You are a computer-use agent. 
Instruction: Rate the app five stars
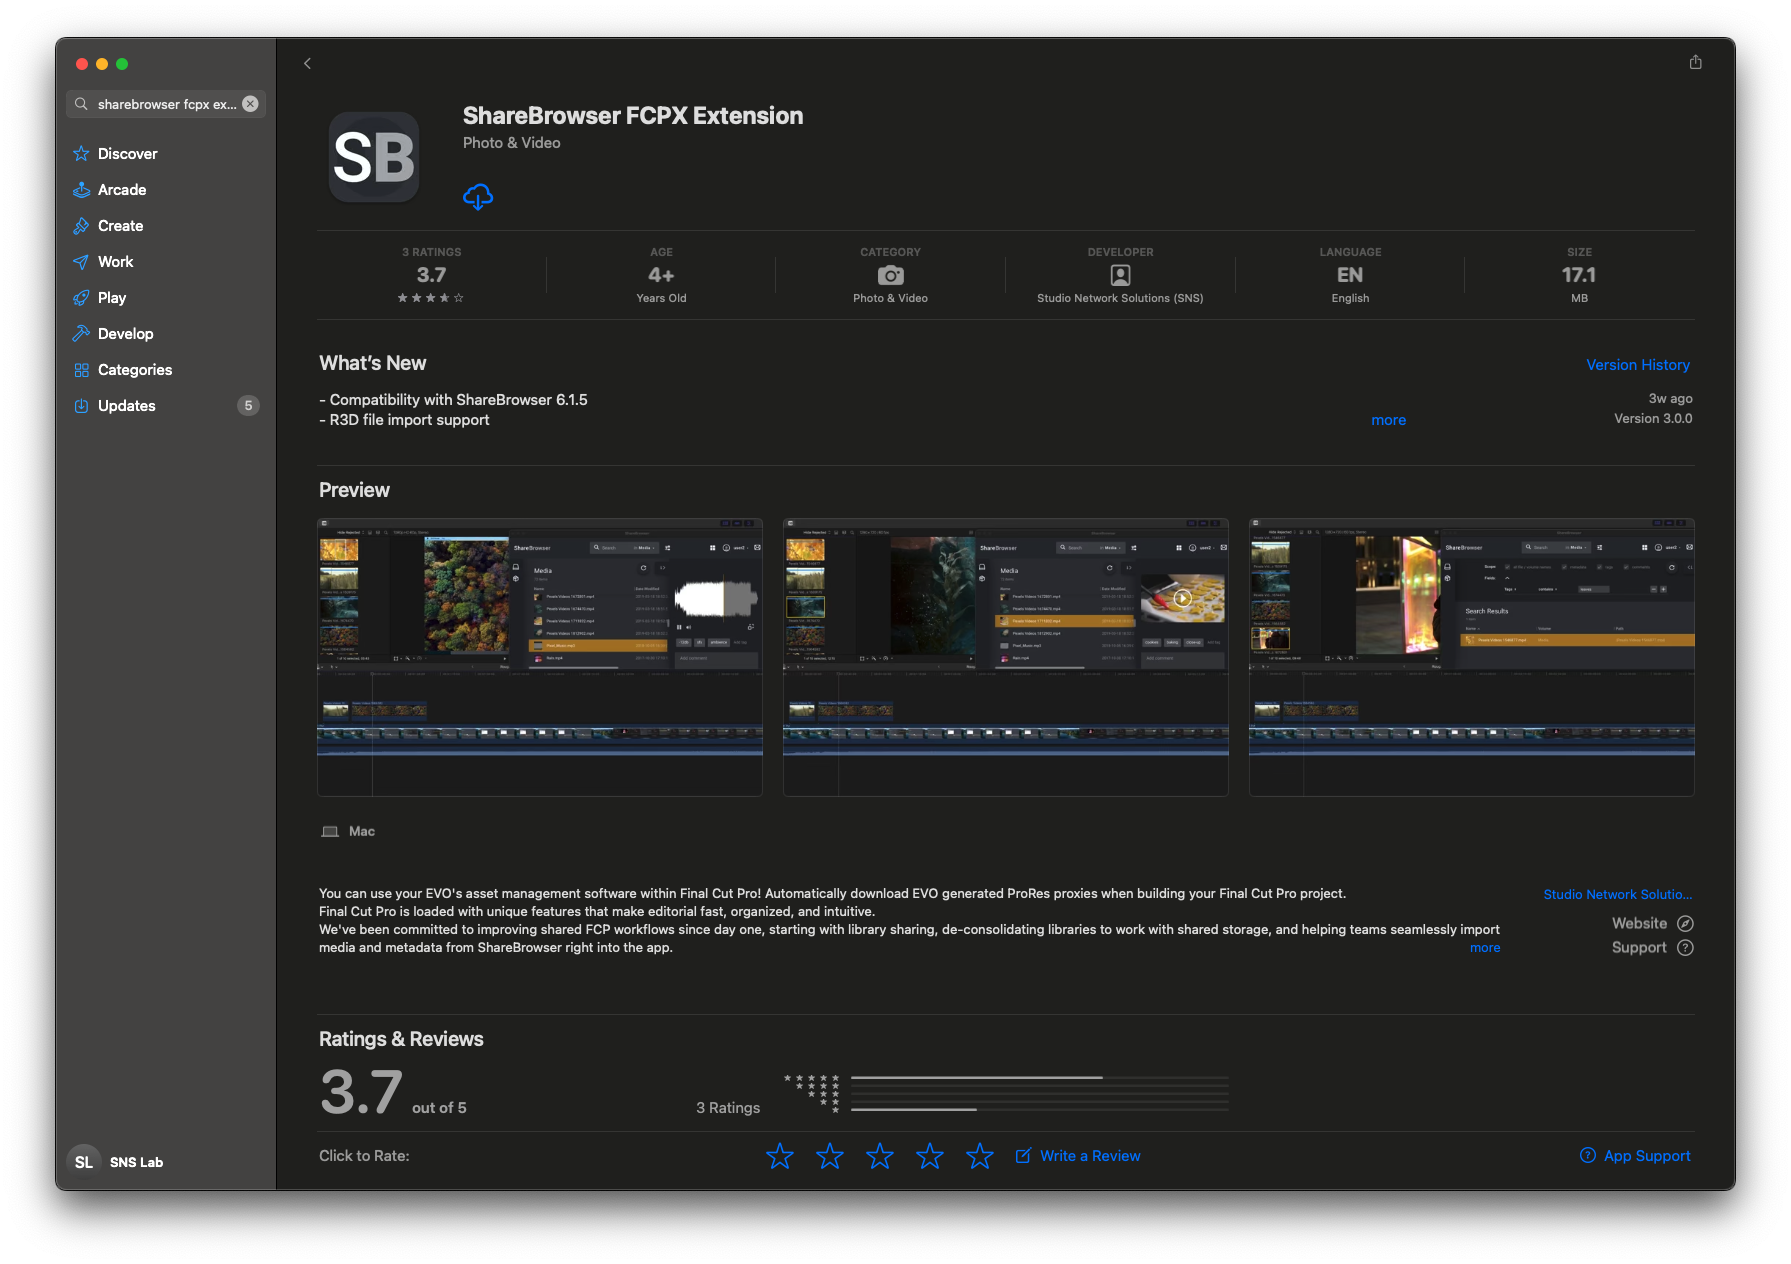tap(980, 1156)
